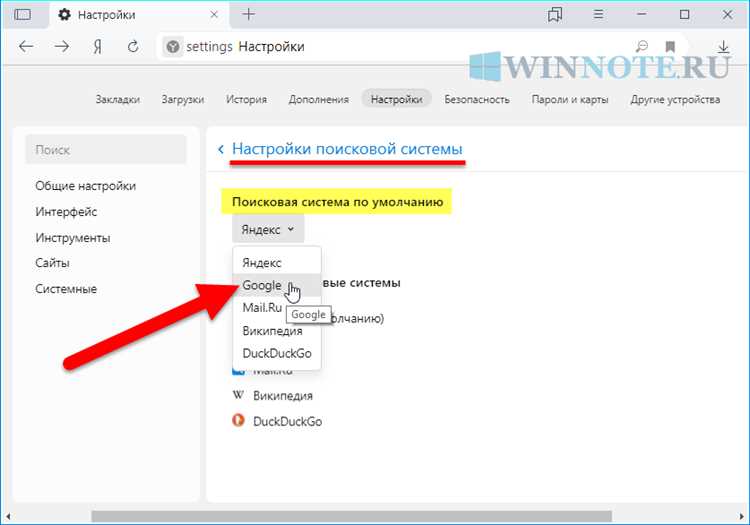Choose DuckDuckGo from the dropdown list
This screenshot has height=525, width=750.
pos(277,353)
